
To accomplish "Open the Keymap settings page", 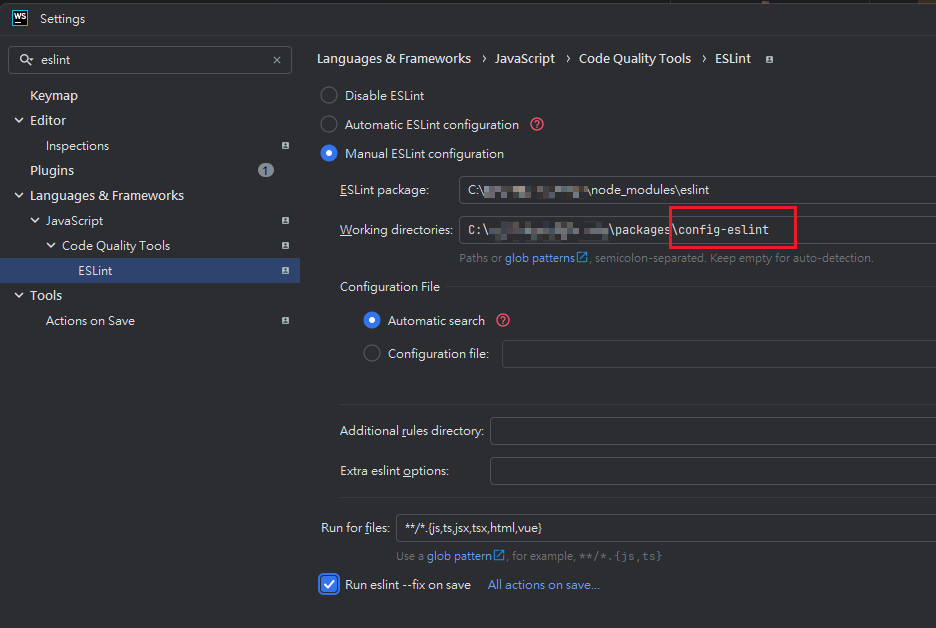I will (x=54, y=96).
